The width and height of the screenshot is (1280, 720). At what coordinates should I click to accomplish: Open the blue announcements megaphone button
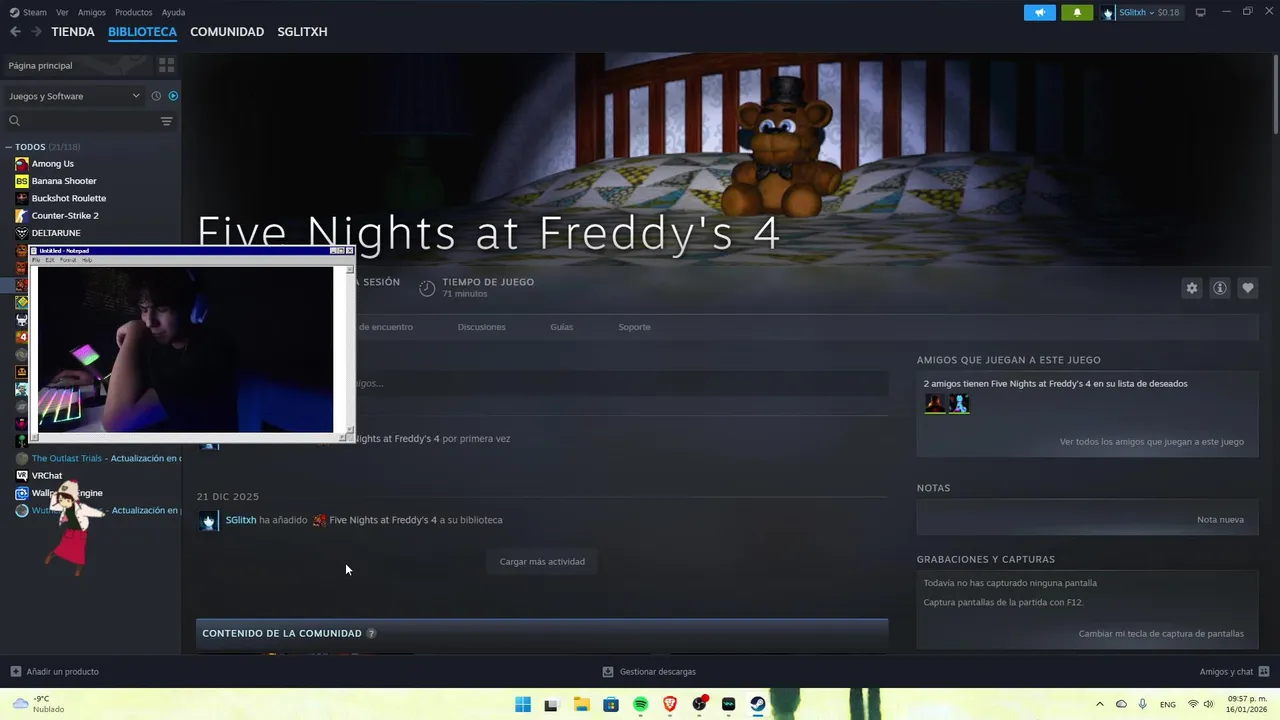(1040, 12)
